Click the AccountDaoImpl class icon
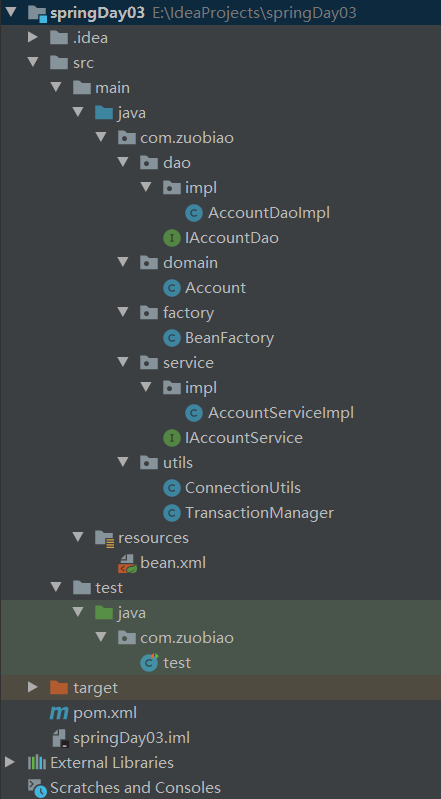This screenshot has width=441, height=799. tap(194, 213)
